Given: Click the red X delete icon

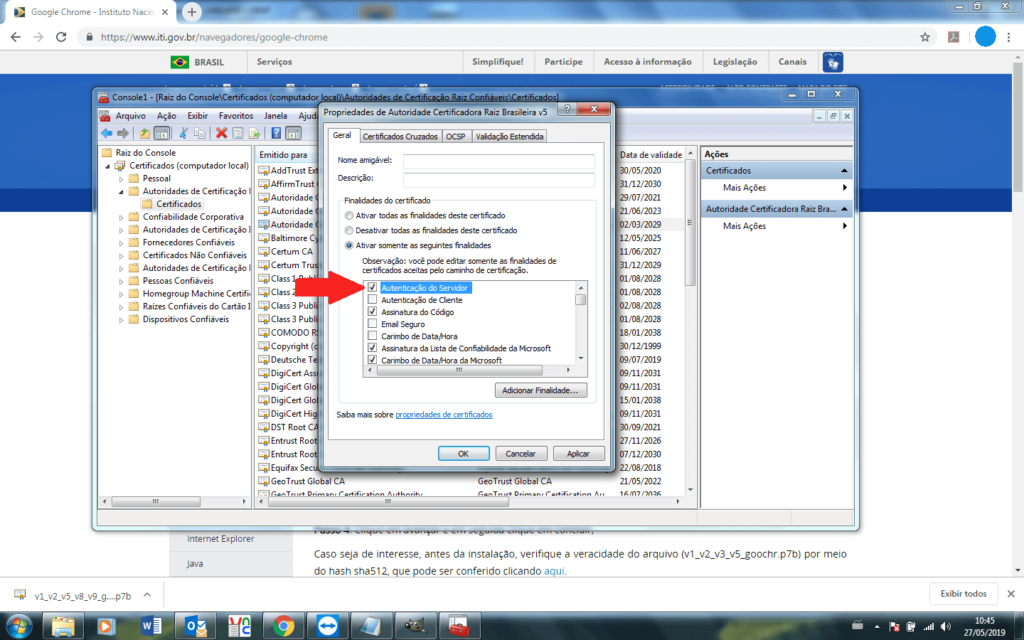Looking at the screenshot, I should pos(221,133).
